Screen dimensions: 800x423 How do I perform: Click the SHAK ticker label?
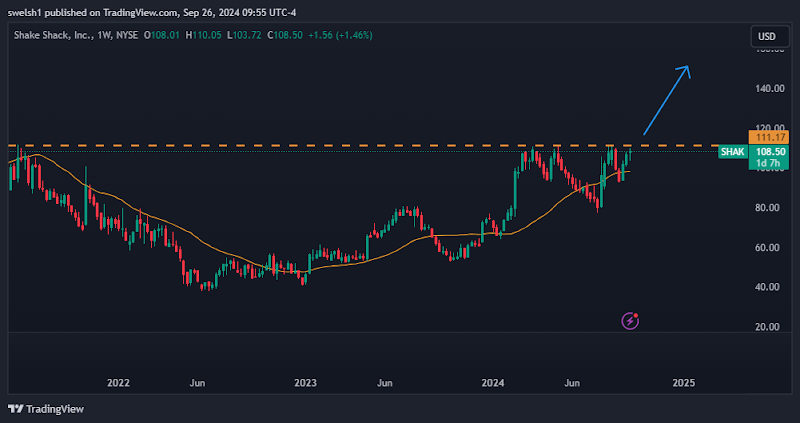733,152
